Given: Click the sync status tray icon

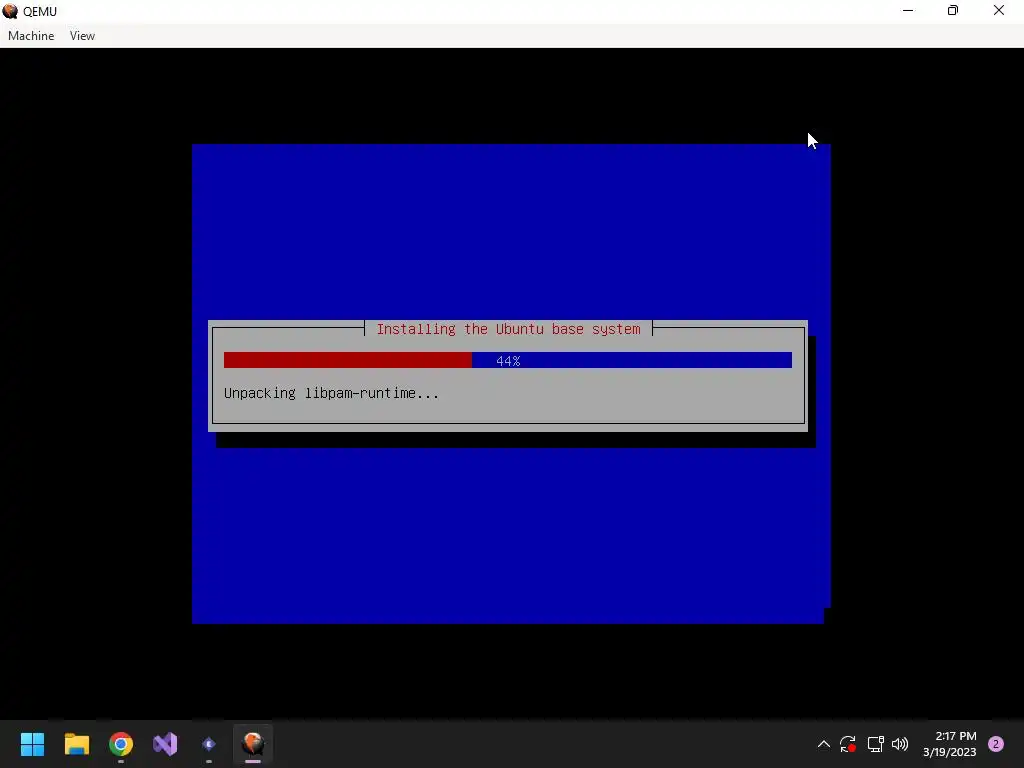Looking at the screenshot, I should [848, 744].
